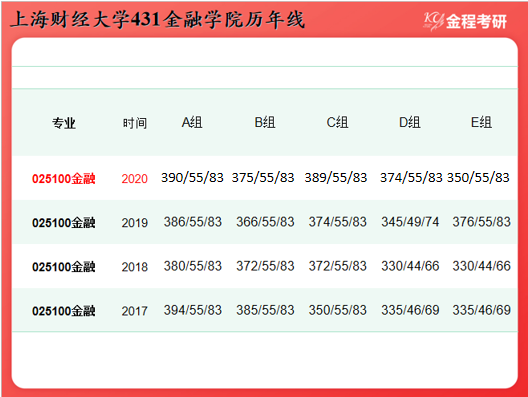Select the A组 column header
Image resolution: width=528 pixels, height=397 pixels.
(x=192, y=122)
